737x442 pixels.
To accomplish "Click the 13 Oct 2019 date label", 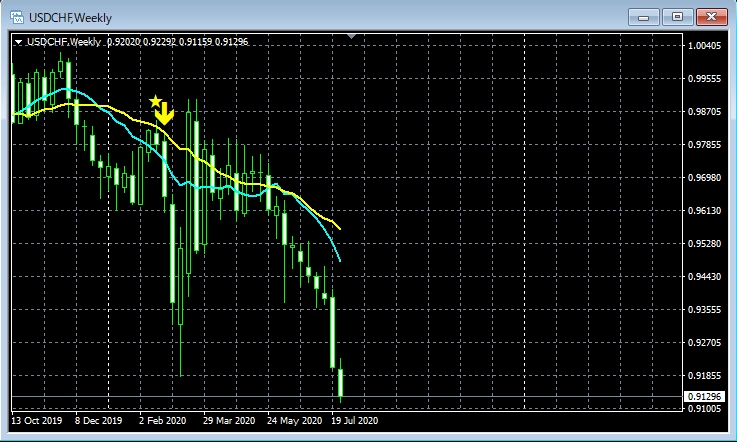I will [37, 421].
